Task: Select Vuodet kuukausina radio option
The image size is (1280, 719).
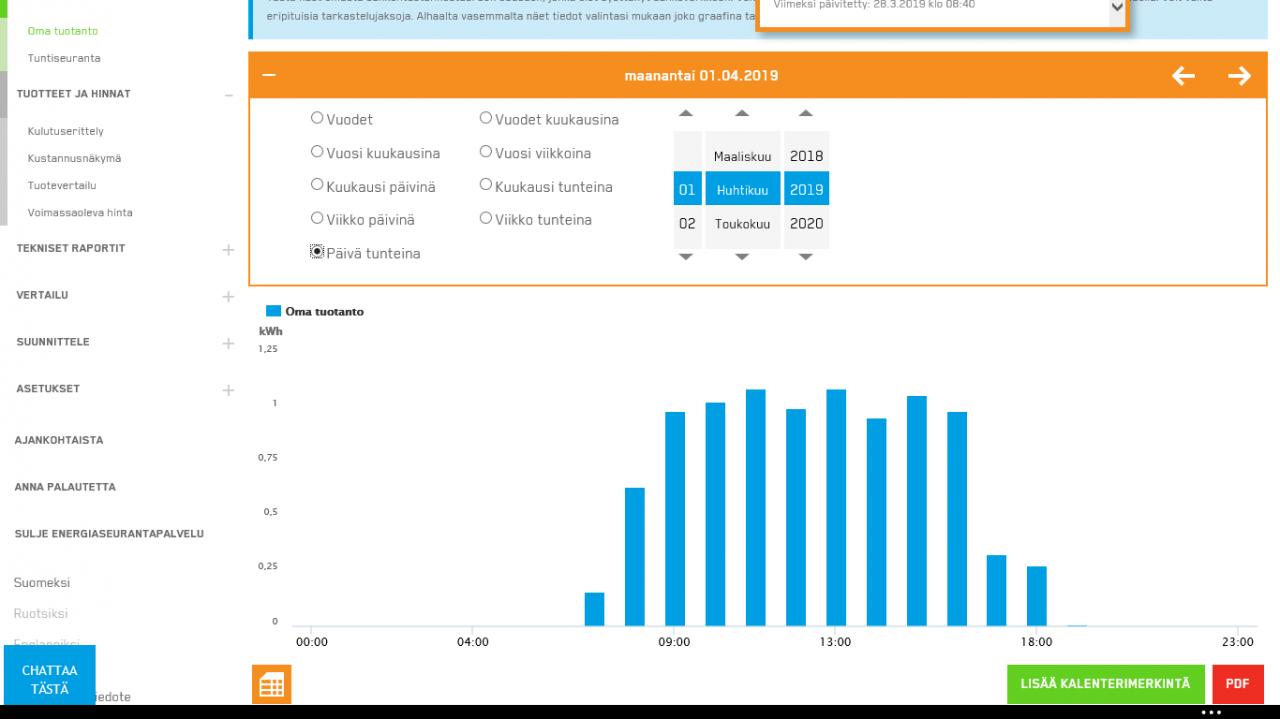Action: point(486,118)
